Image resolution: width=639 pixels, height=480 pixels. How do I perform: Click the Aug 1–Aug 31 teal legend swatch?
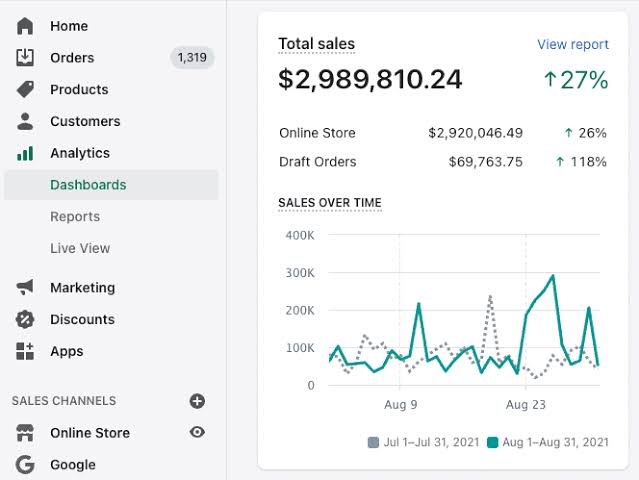493,443
